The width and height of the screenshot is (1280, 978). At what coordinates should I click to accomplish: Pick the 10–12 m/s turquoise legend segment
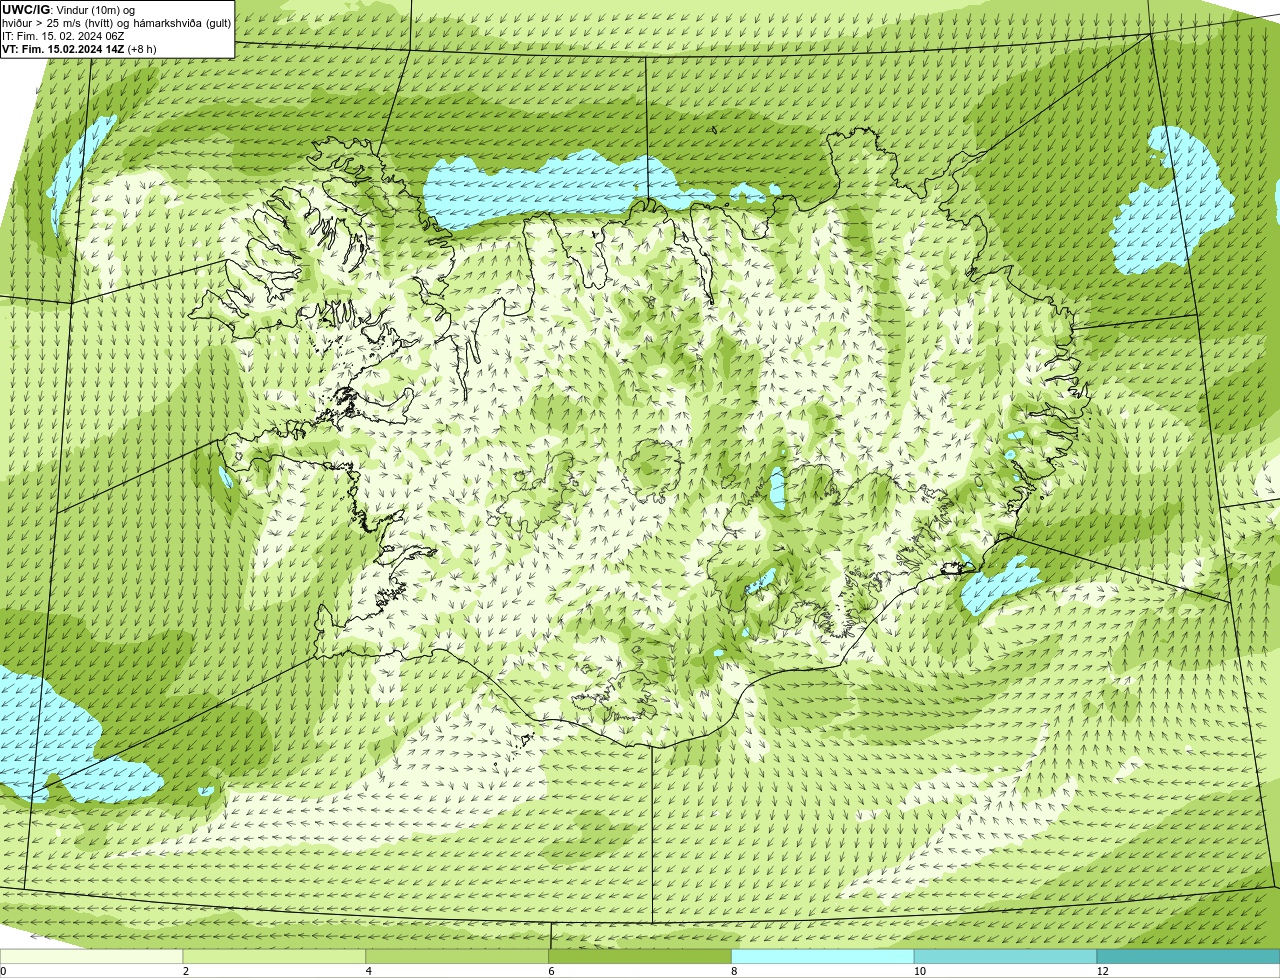[x=1005, y=957]
